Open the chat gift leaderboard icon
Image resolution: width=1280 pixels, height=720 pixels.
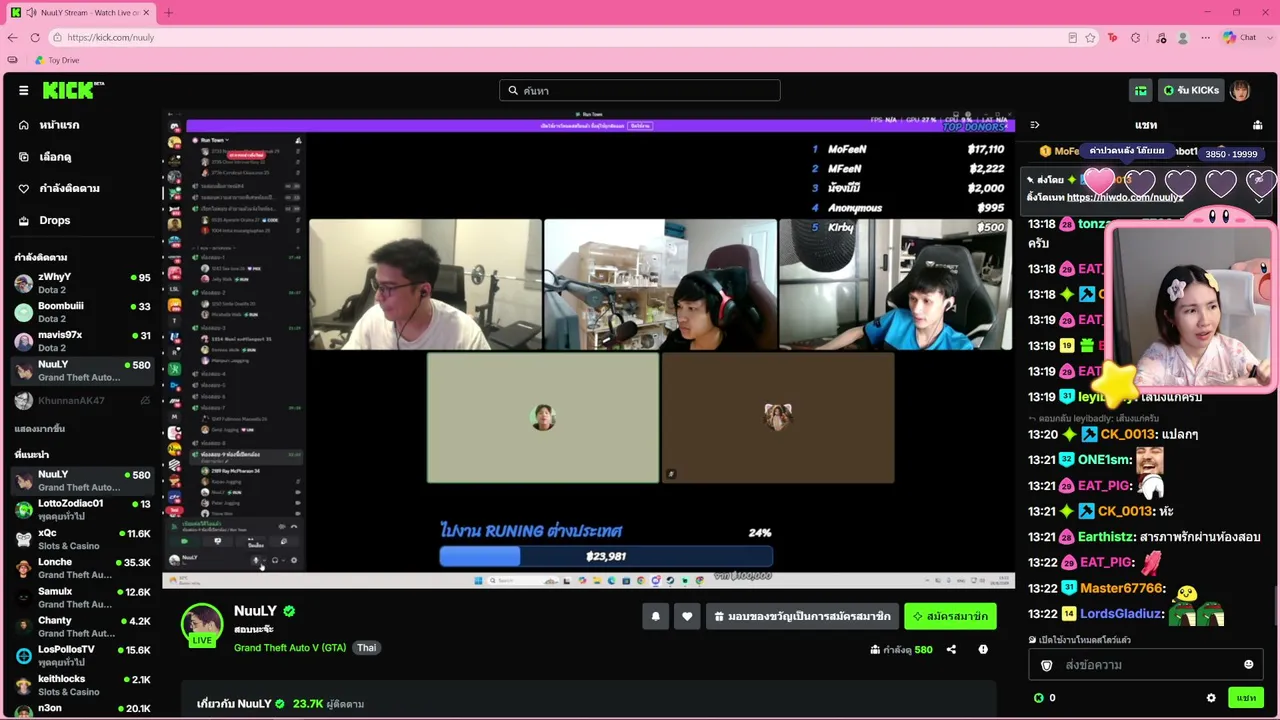click(x=1257, y=125)
